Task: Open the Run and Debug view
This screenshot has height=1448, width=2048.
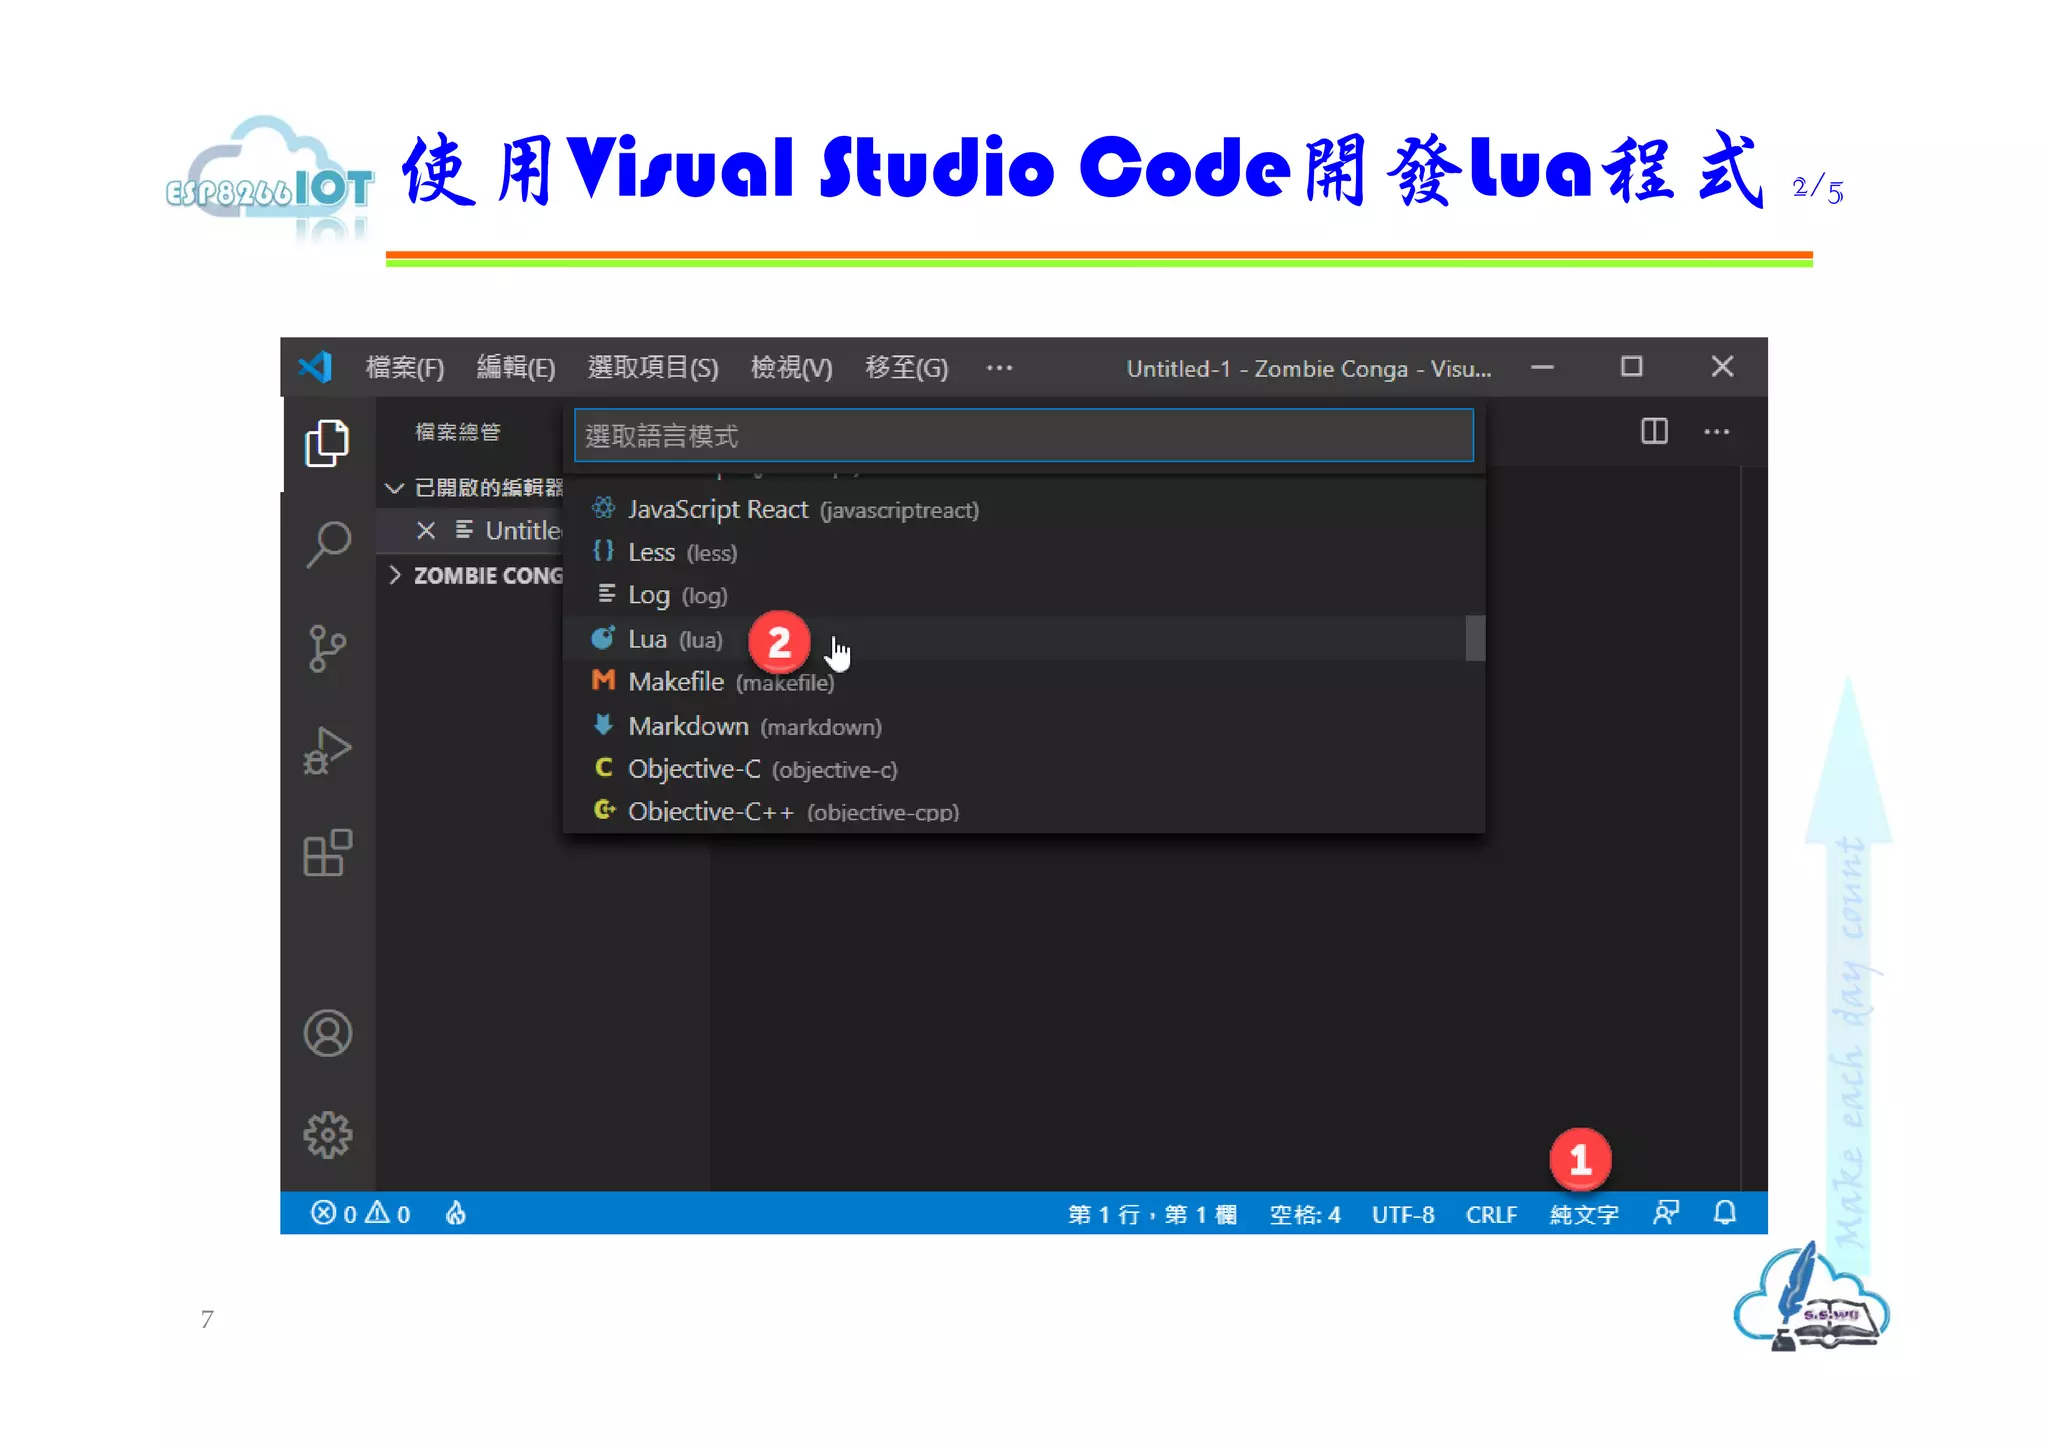Action: tap(327, 750)
